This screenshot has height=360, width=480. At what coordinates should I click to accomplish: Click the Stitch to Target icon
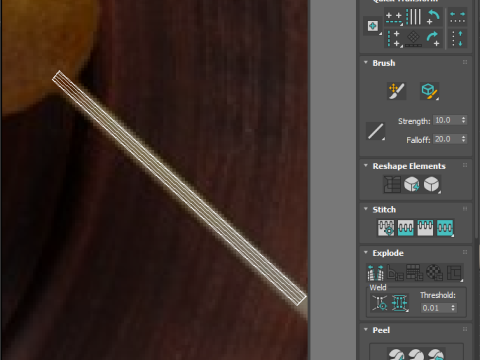click(x=386, y=228)
